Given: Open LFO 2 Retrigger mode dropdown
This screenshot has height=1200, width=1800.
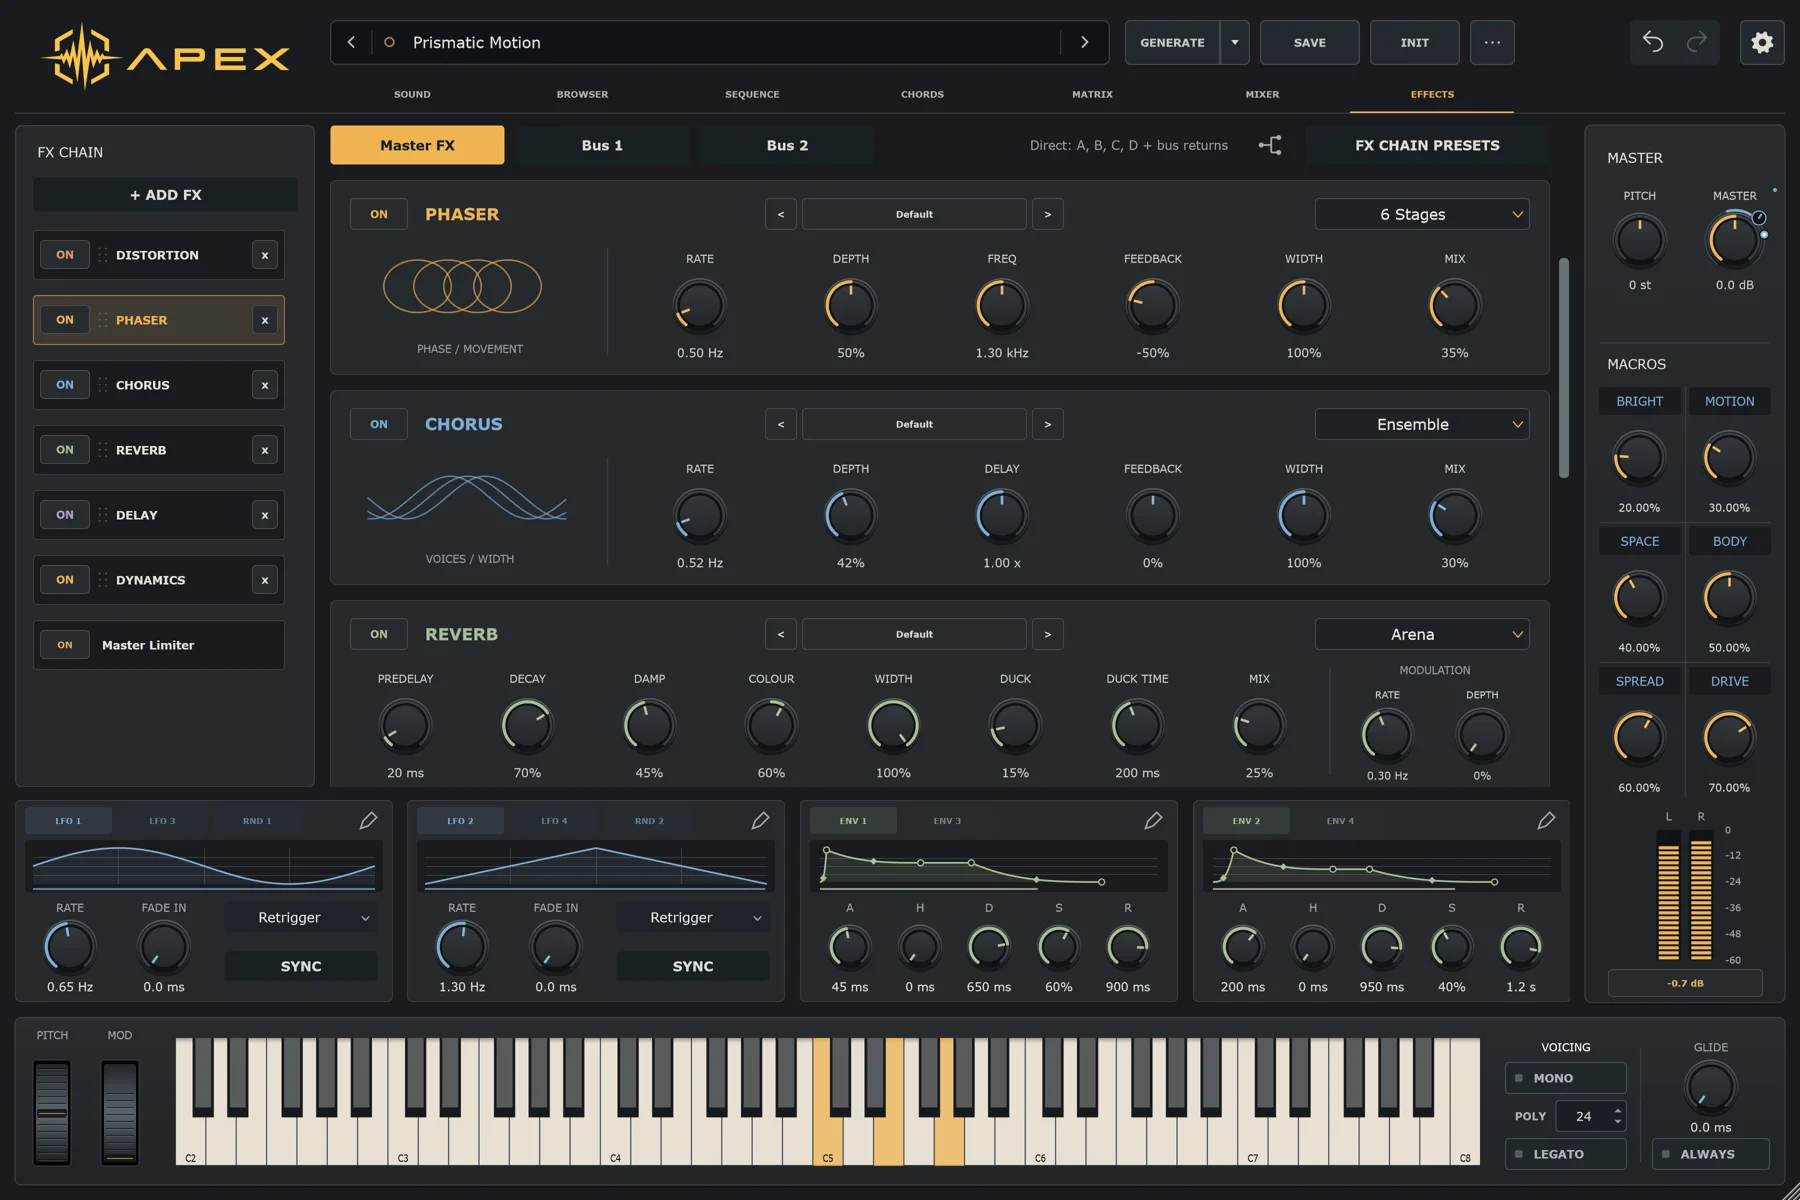Looking at the screenshot, I should point(693,917).
